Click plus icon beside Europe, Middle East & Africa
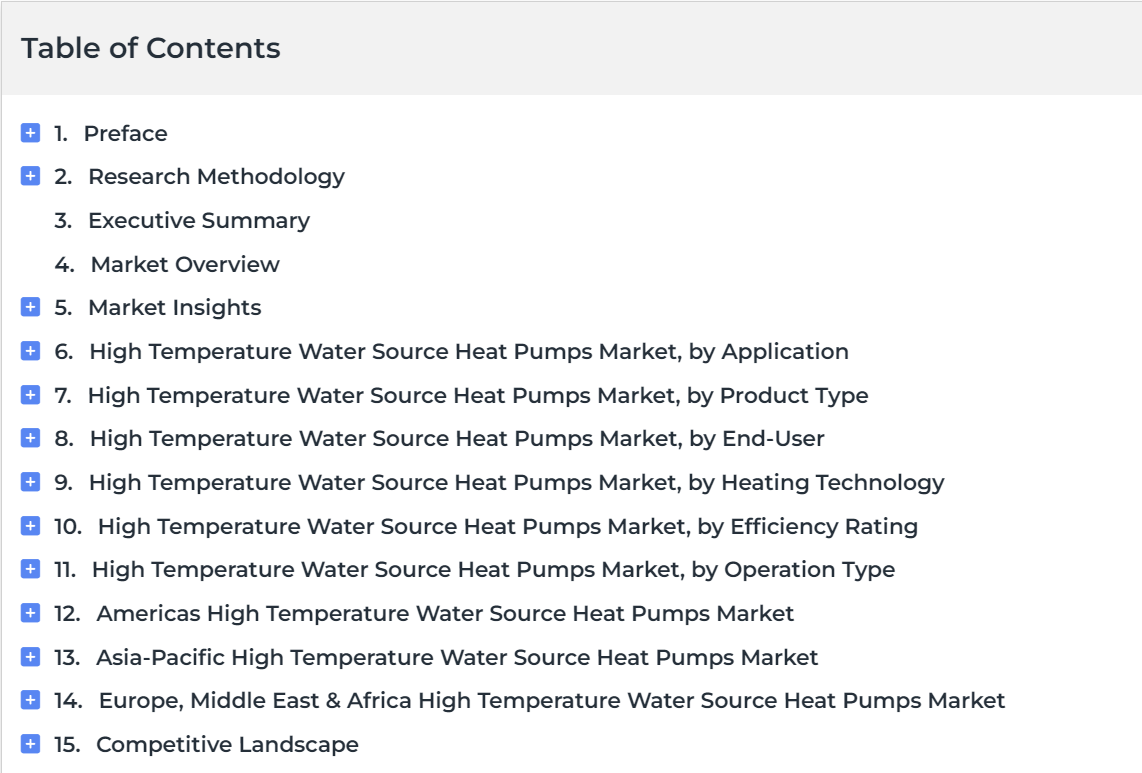 31,700
